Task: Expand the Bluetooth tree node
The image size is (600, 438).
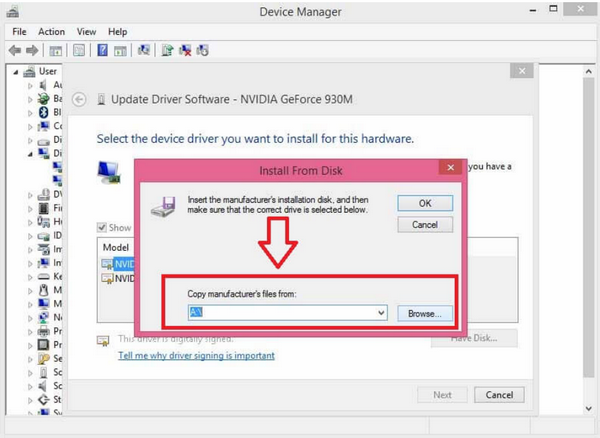Action: coord(30,112)
